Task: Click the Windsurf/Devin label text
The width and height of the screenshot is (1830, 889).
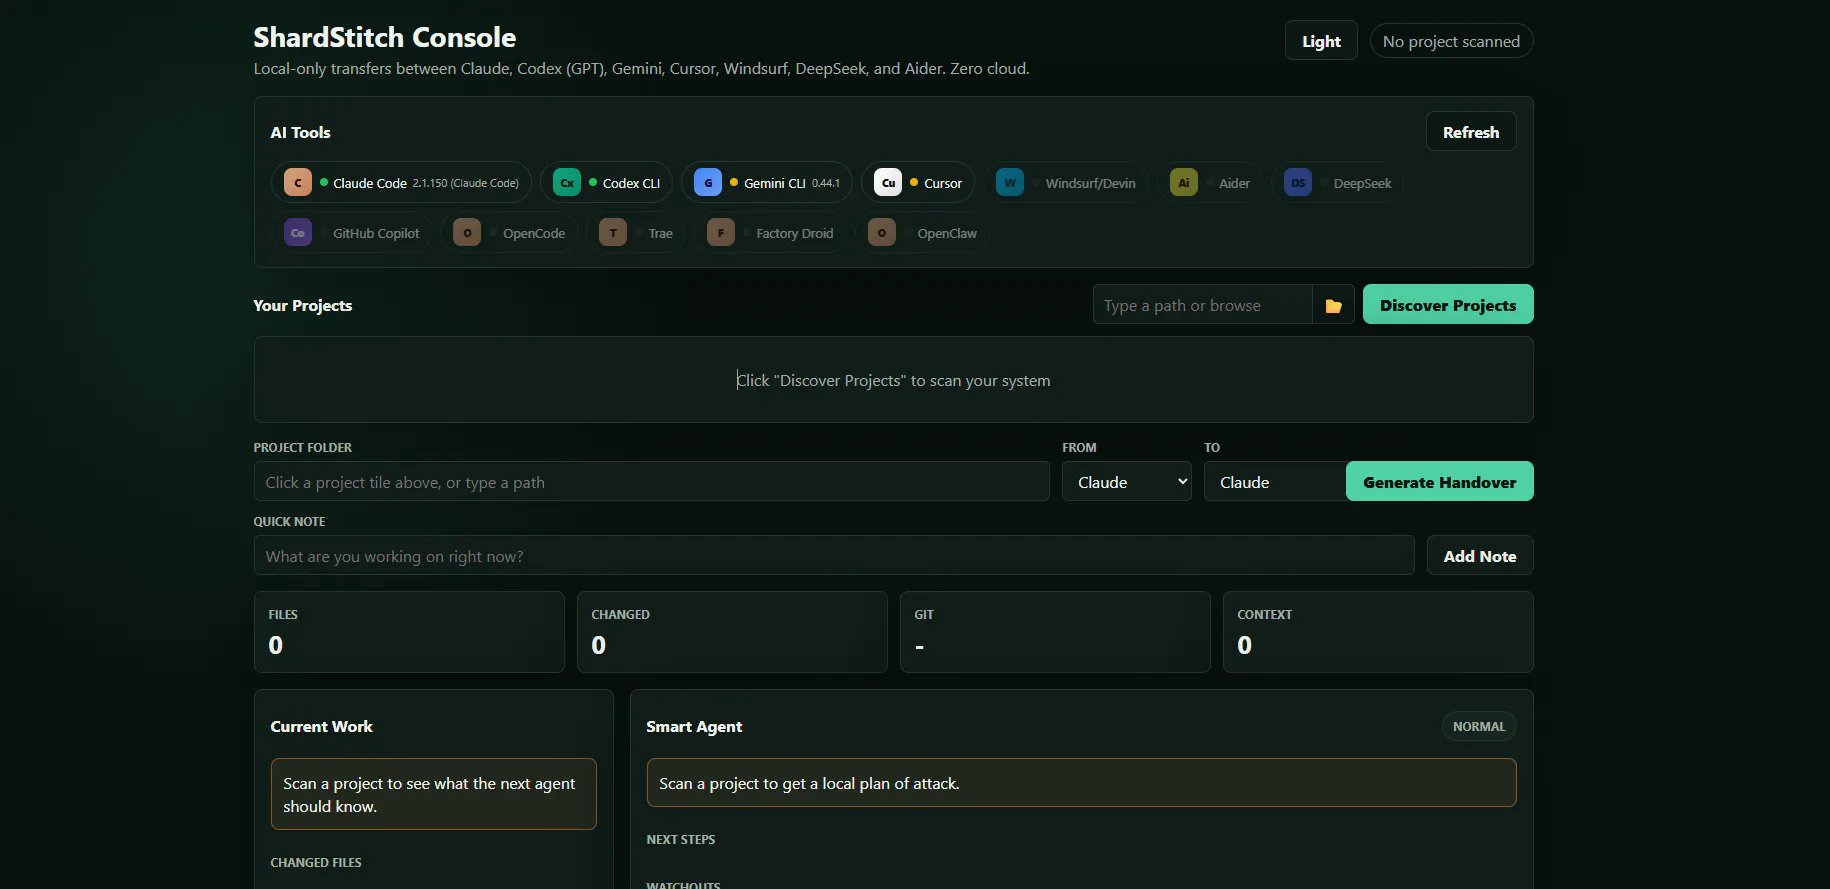Action: point(1091,183)
